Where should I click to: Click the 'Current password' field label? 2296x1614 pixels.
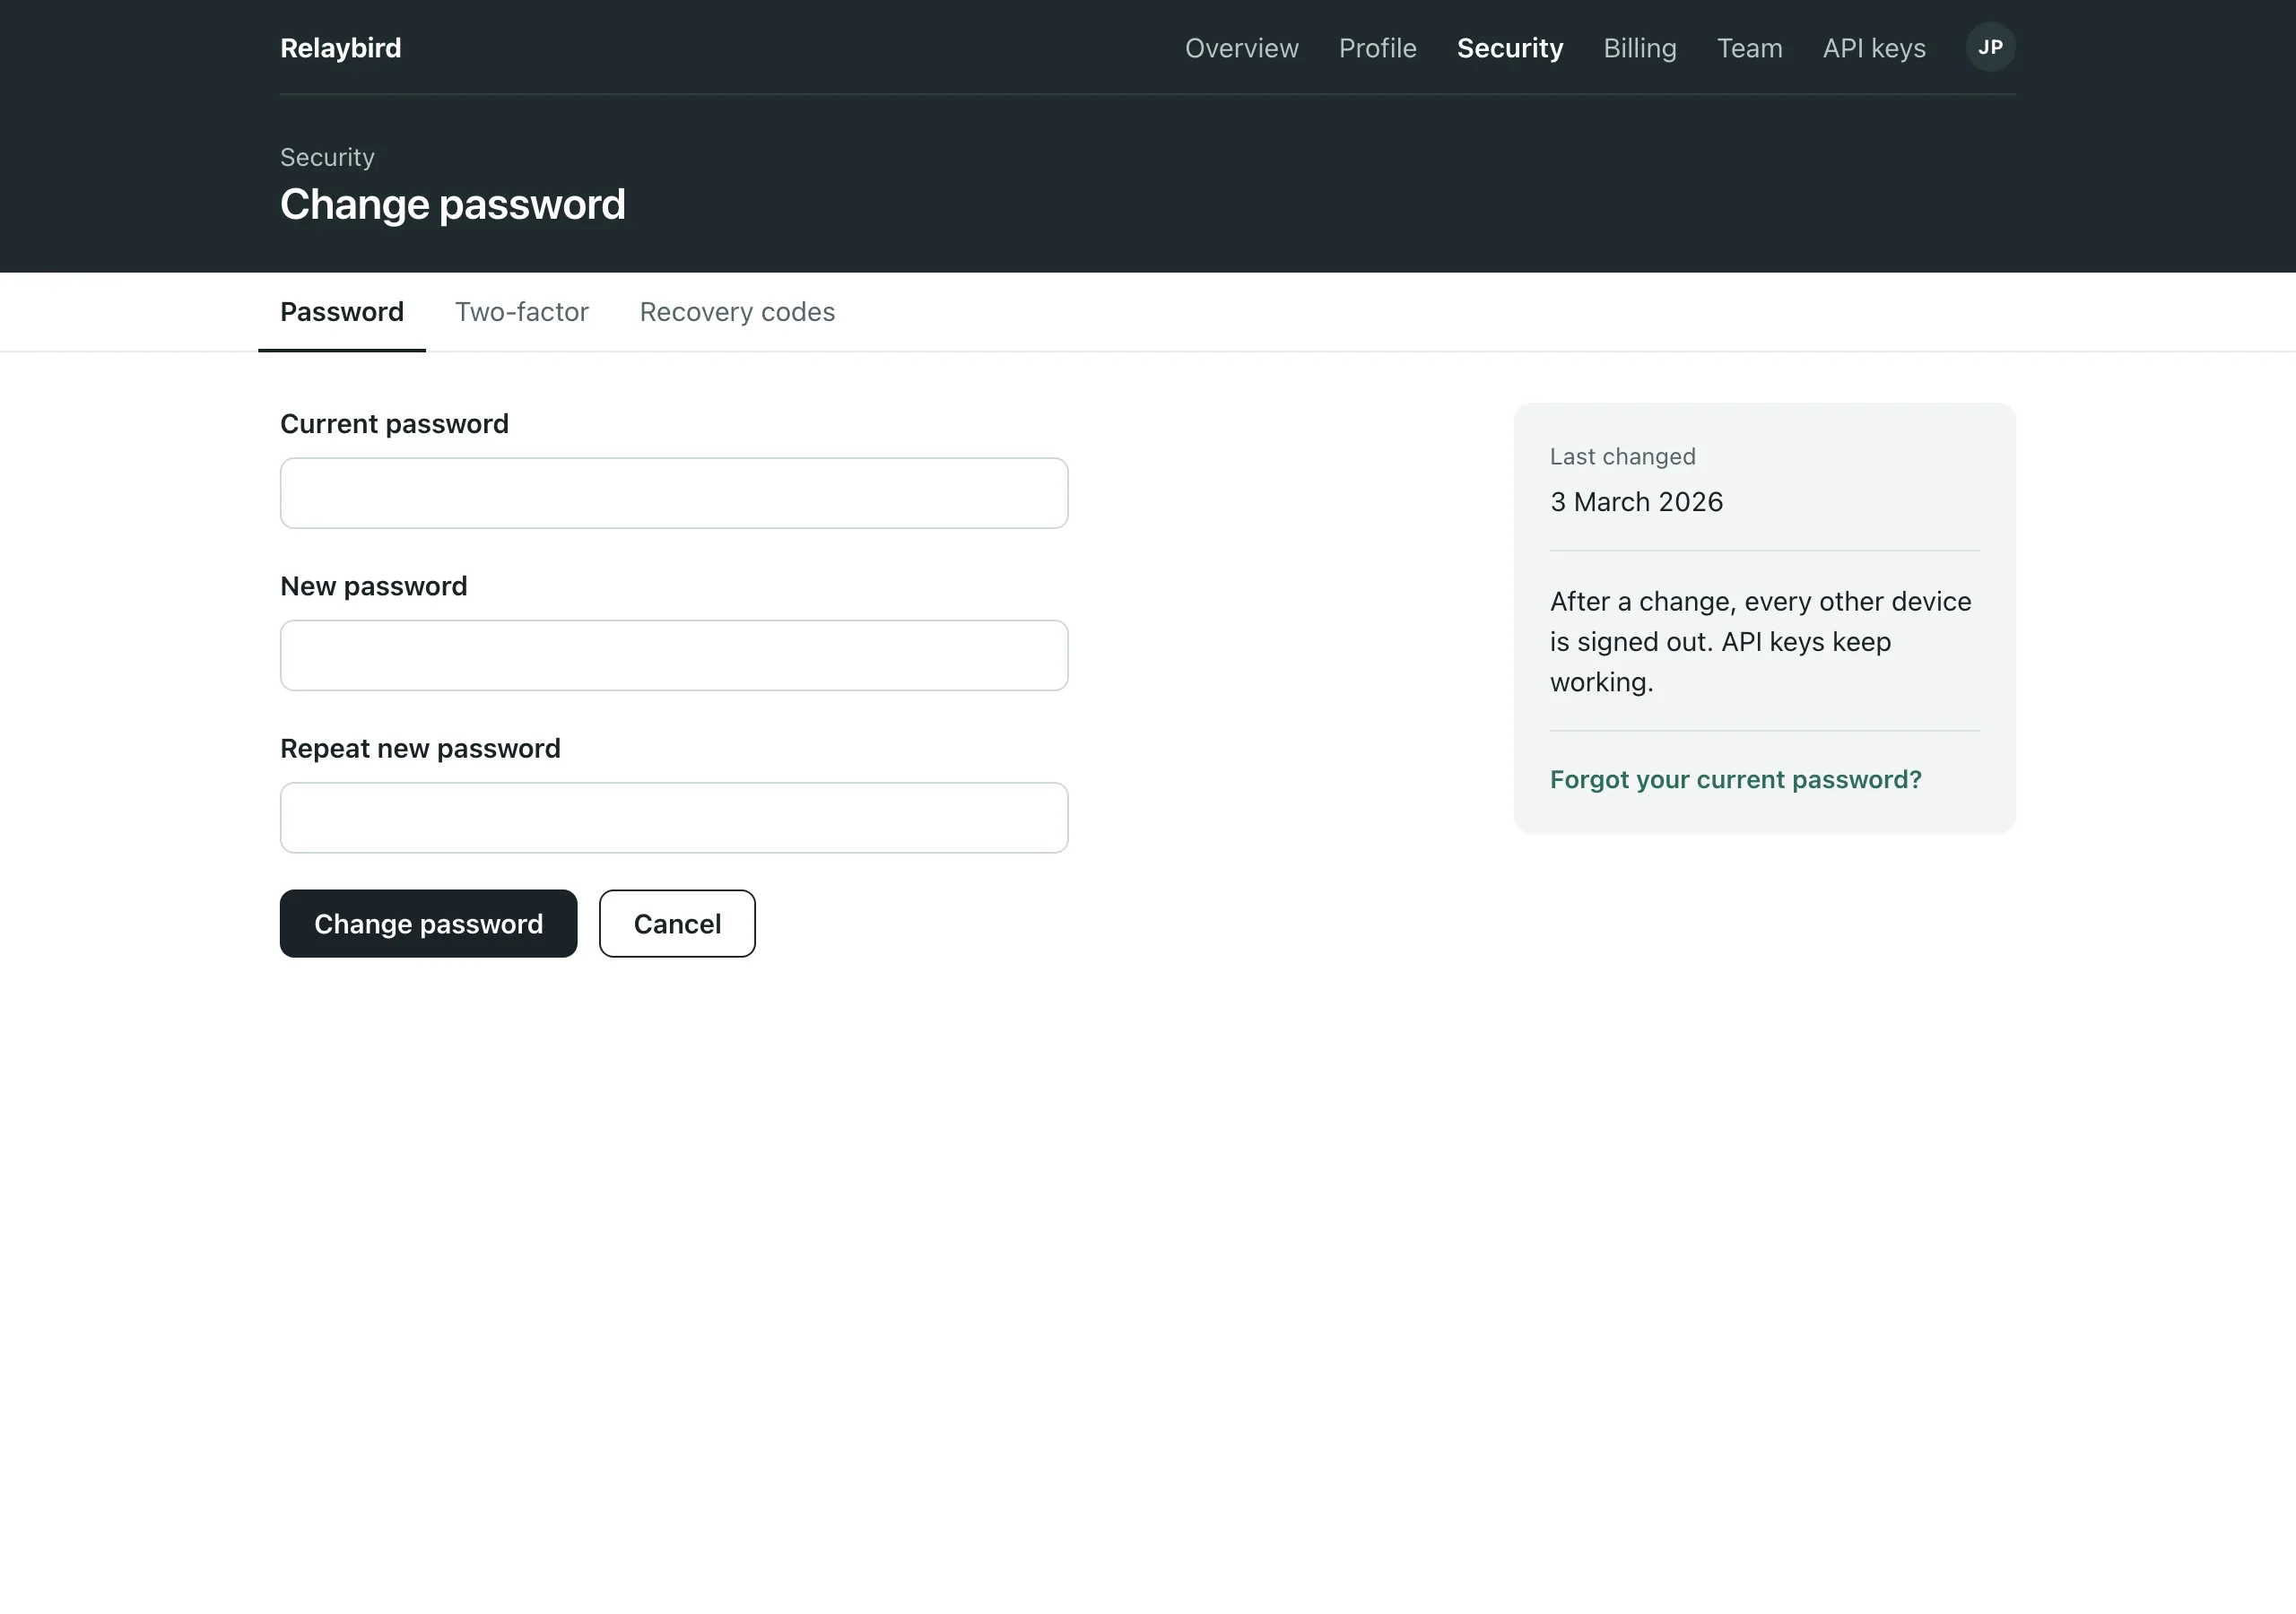[394, 424]
